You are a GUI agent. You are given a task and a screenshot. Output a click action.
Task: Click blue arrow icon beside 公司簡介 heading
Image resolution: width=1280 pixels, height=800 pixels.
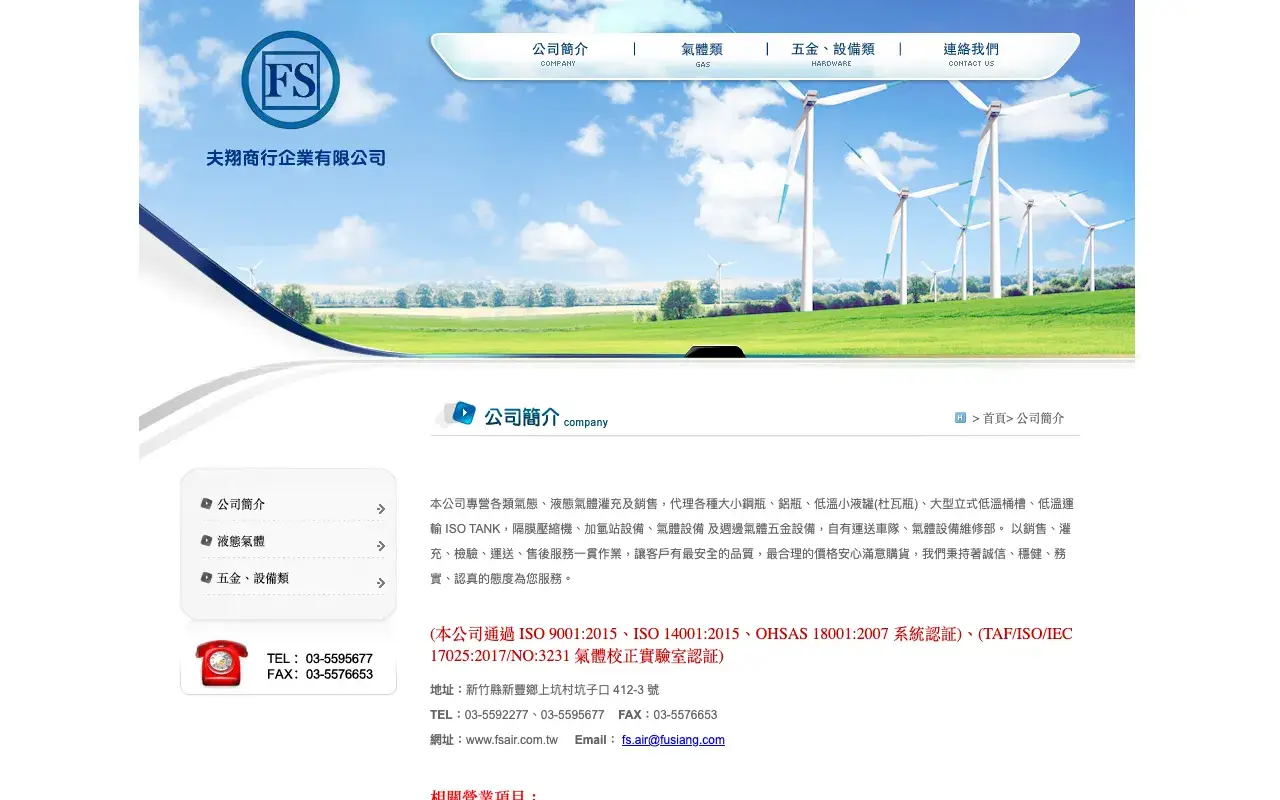[463, 413]
